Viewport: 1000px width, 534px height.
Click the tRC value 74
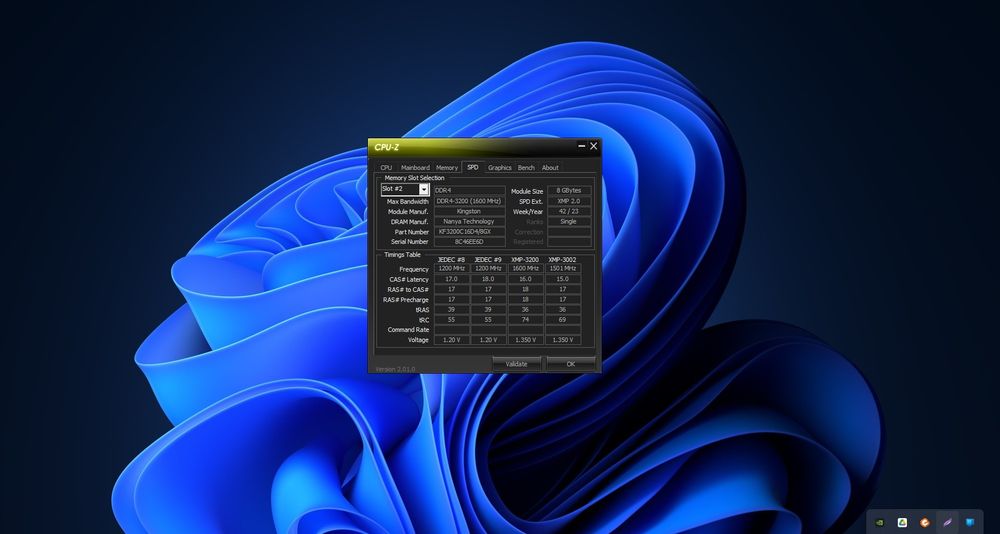(x=526, y=320)
